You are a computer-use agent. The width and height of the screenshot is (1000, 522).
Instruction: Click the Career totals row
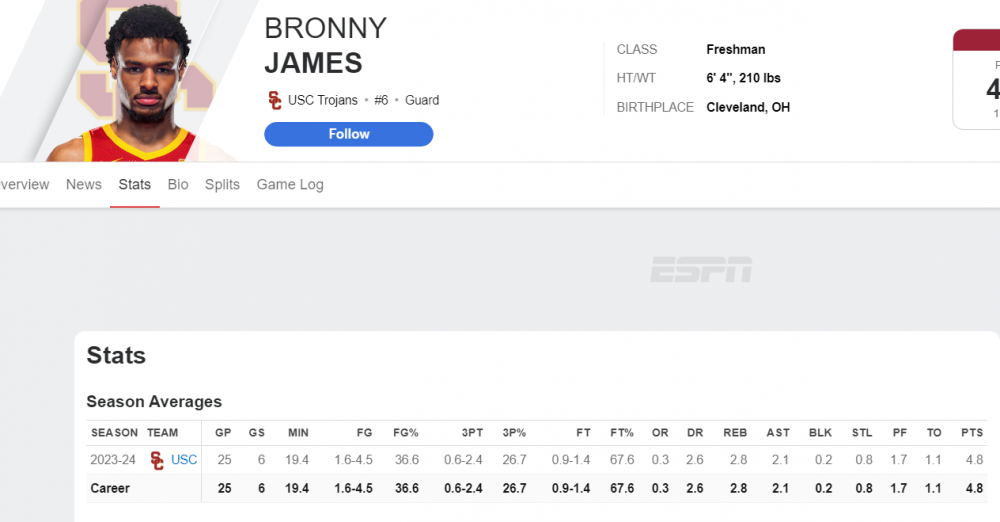[x=110, y=489]
